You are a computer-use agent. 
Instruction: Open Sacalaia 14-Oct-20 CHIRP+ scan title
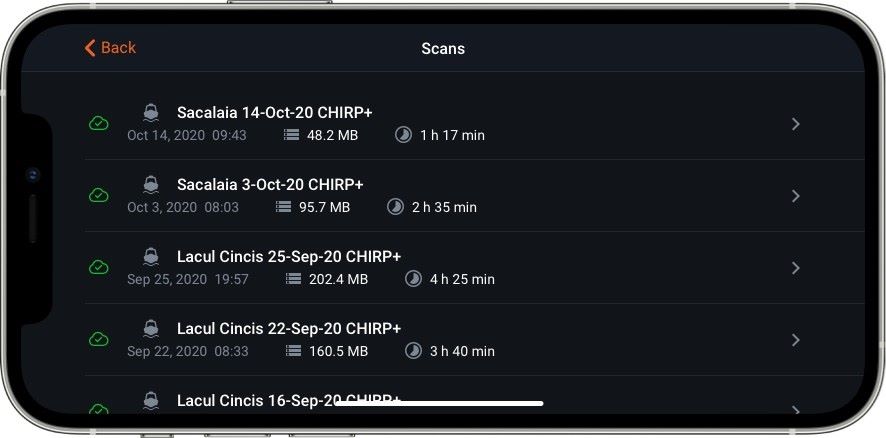(x=274, y=112)
